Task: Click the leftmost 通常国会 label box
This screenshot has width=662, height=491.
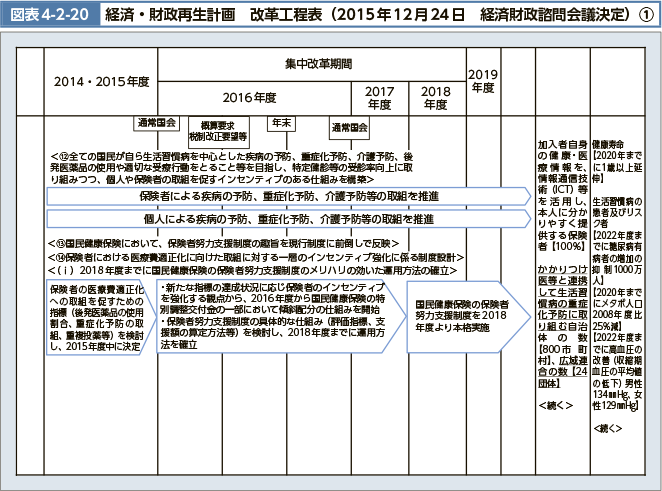Action: pos(156,123)
